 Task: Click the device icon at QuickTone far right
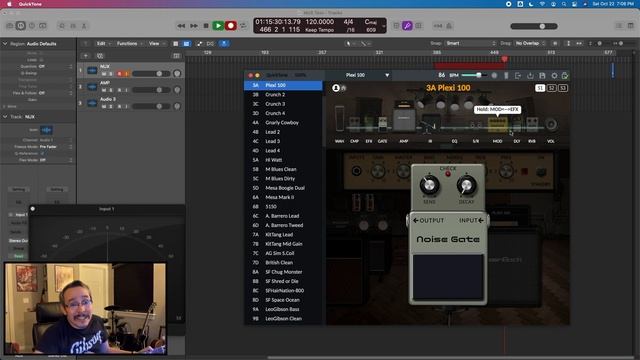565,76
